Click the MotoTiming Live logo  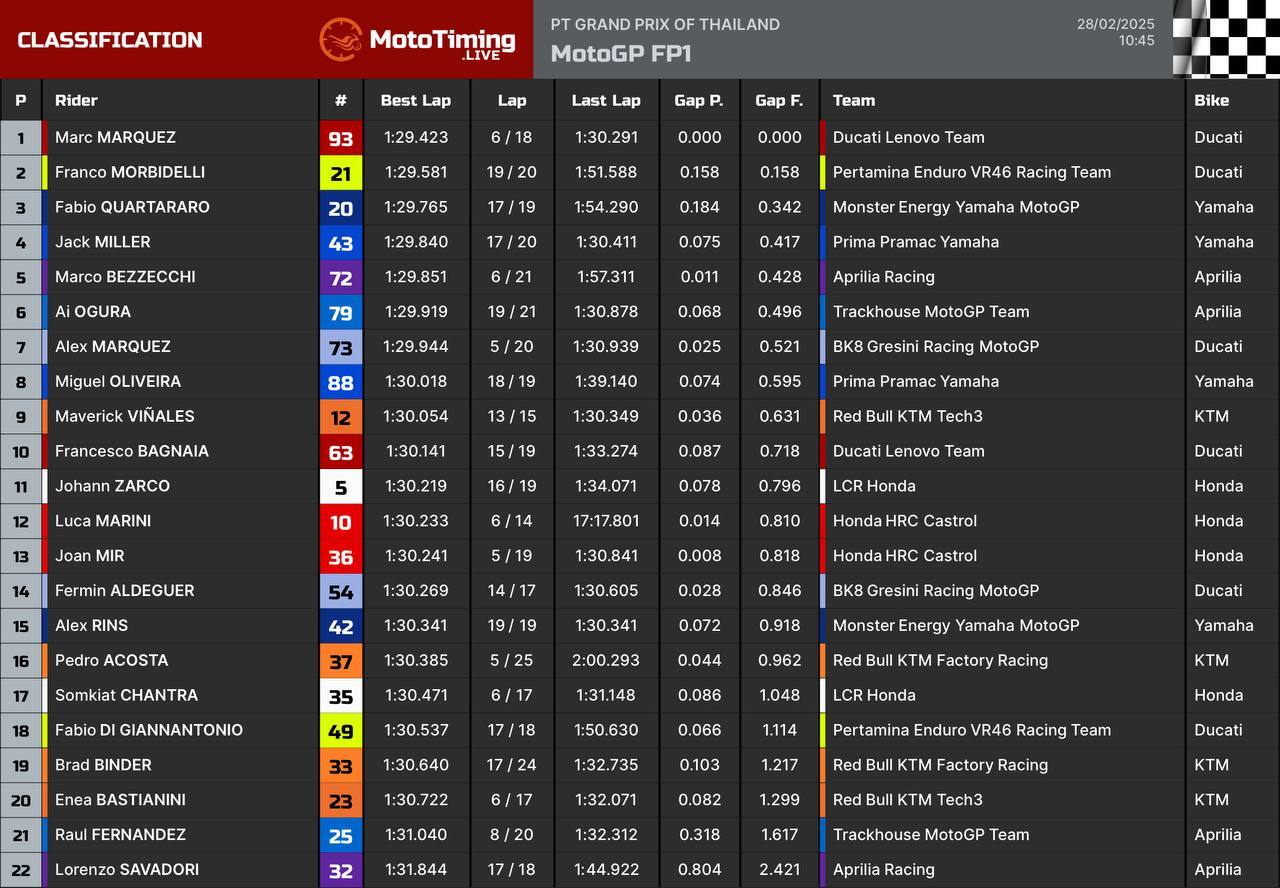pyautogui.click(x=417, y=40)
